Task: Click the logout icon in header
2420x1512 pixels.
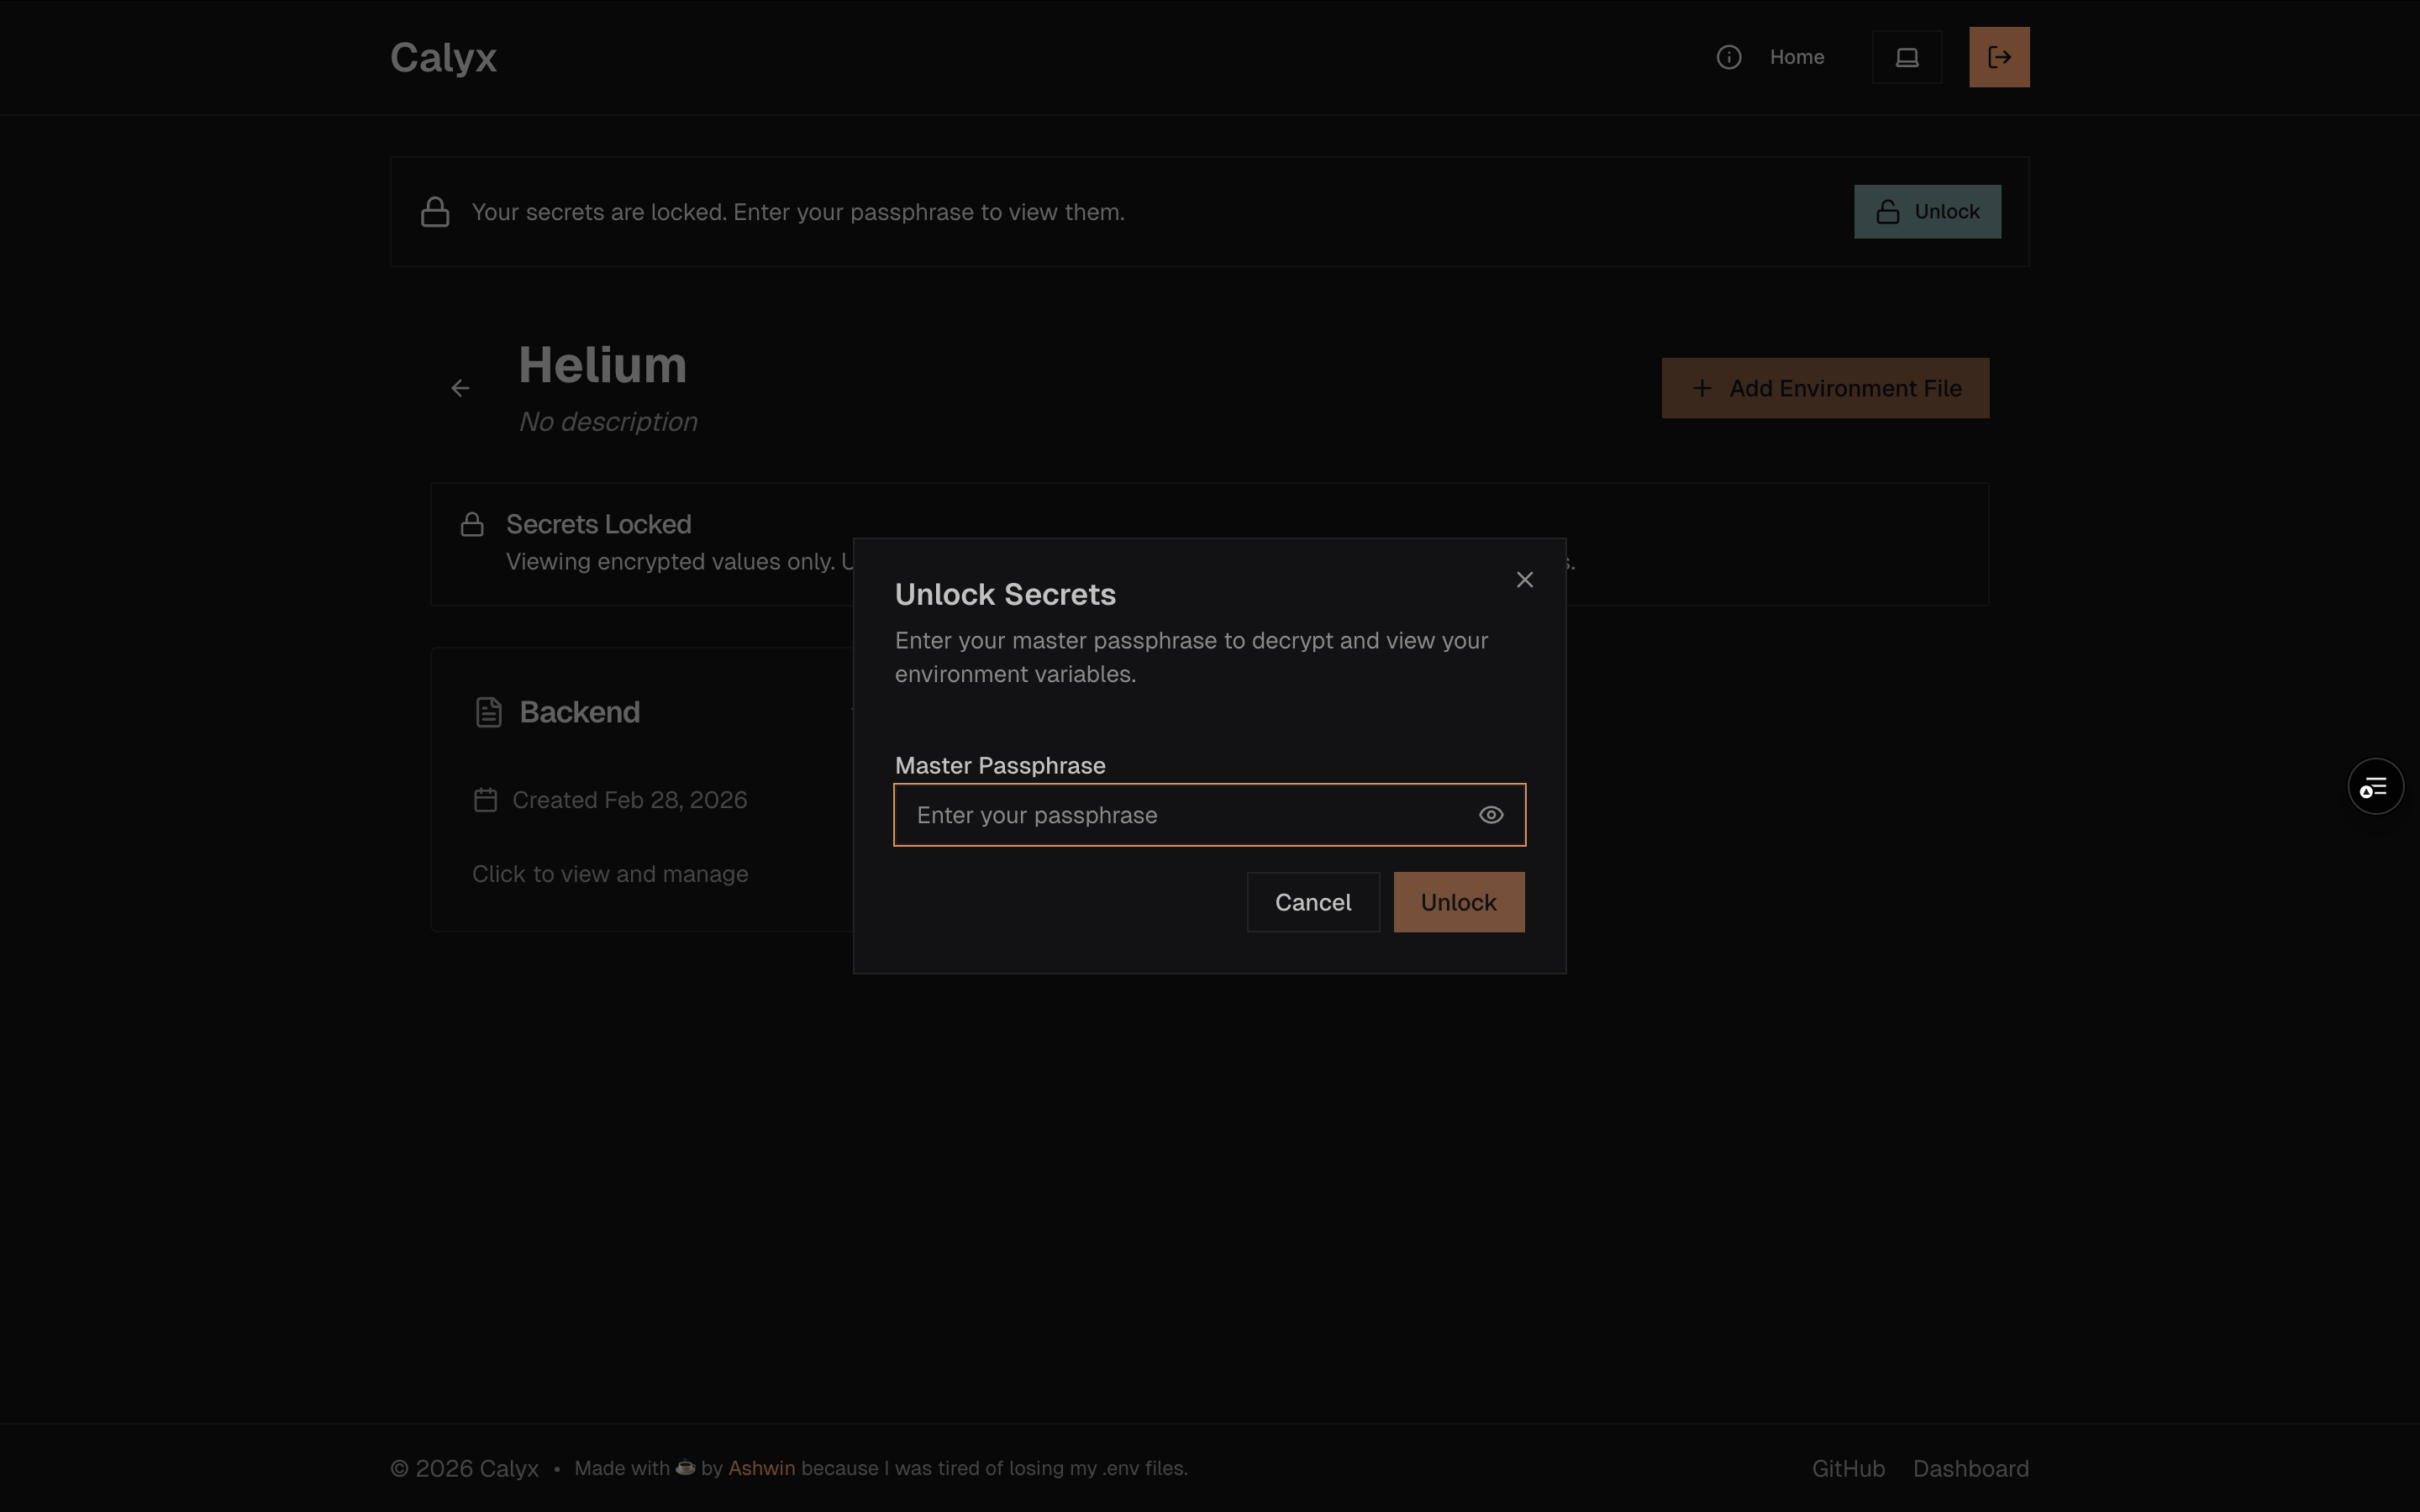Action: tap(1998, 57)
